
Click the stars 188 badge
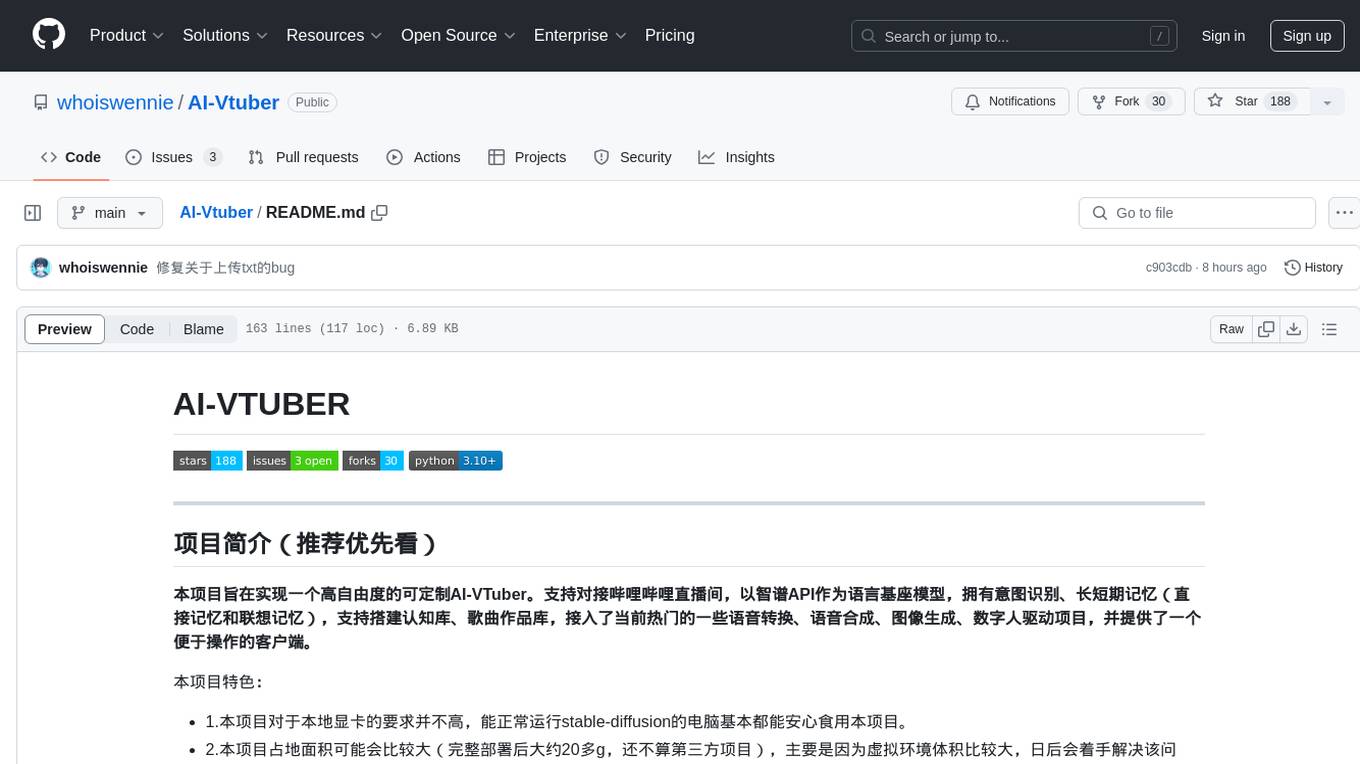click(208, 461)
